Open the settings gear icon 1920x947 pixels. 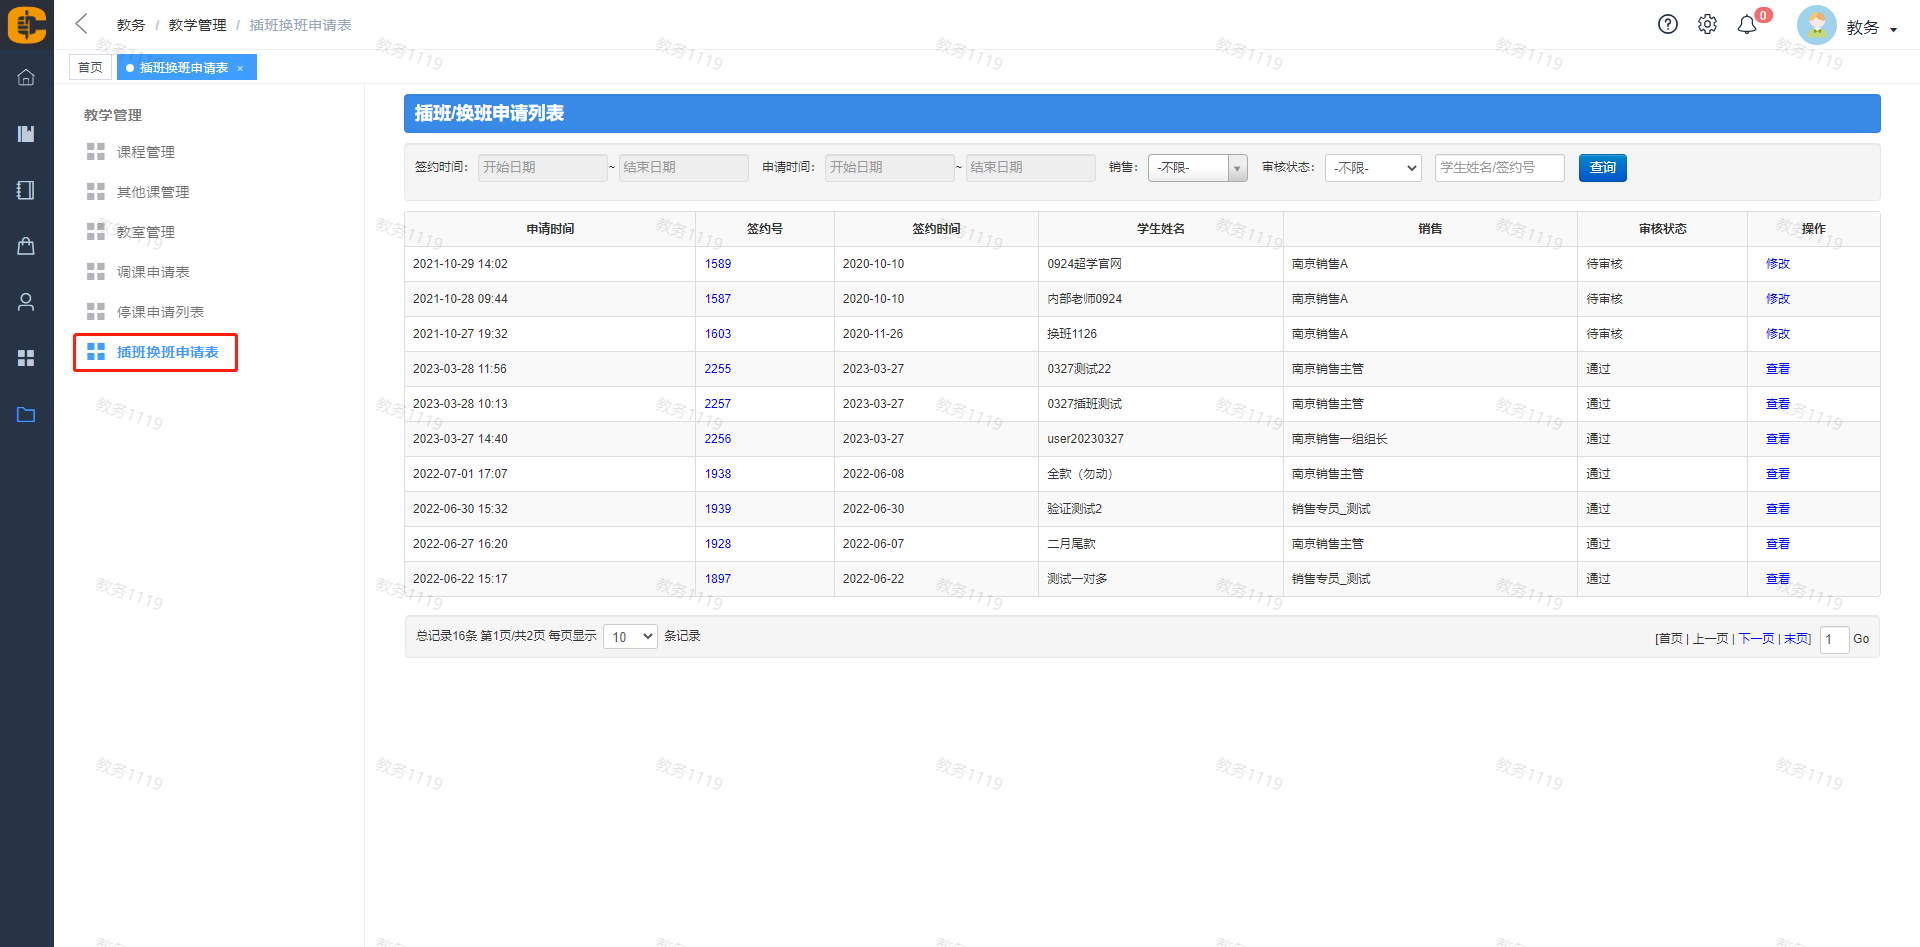pos(1707,25)
